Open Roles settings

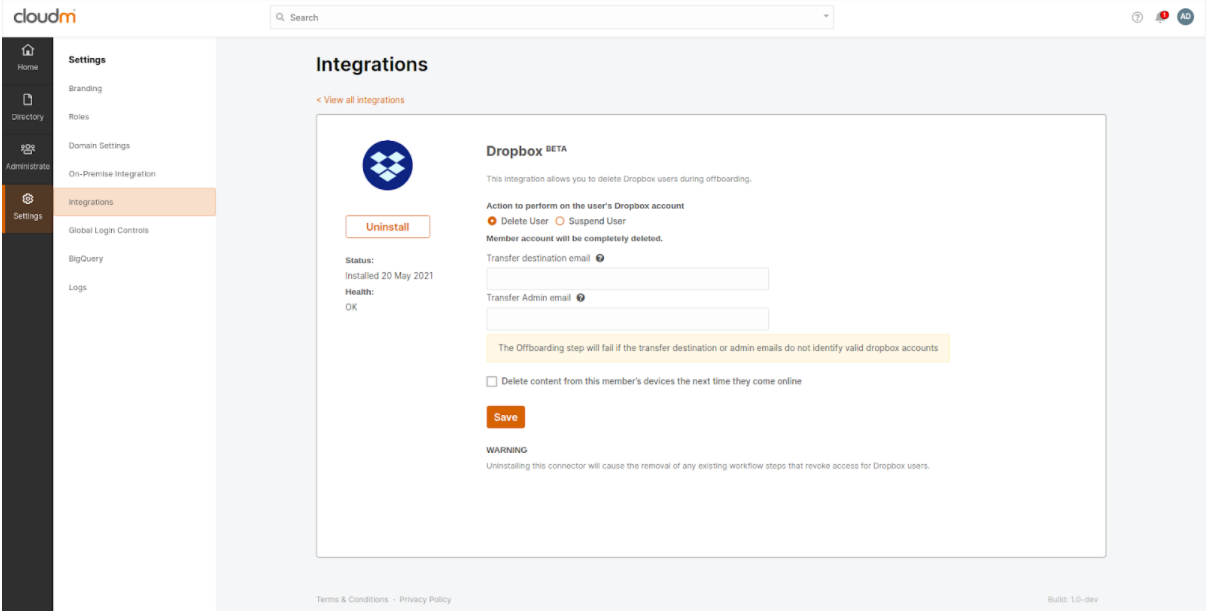pyautogui.click(x=79, y=117)
